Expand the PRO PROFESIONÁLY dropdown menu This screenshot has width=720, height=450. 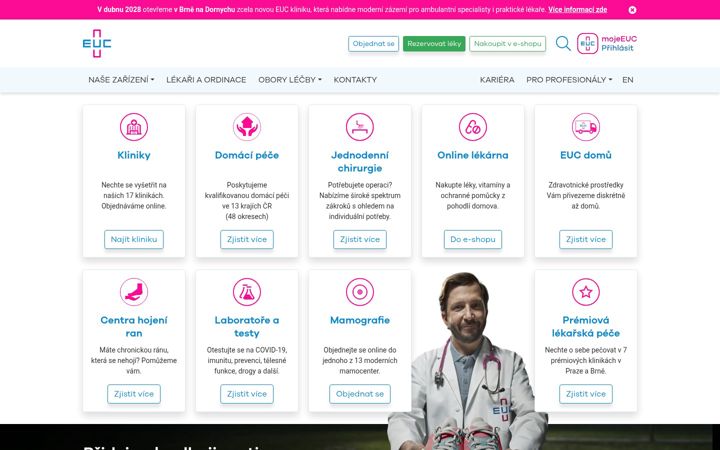569,80
